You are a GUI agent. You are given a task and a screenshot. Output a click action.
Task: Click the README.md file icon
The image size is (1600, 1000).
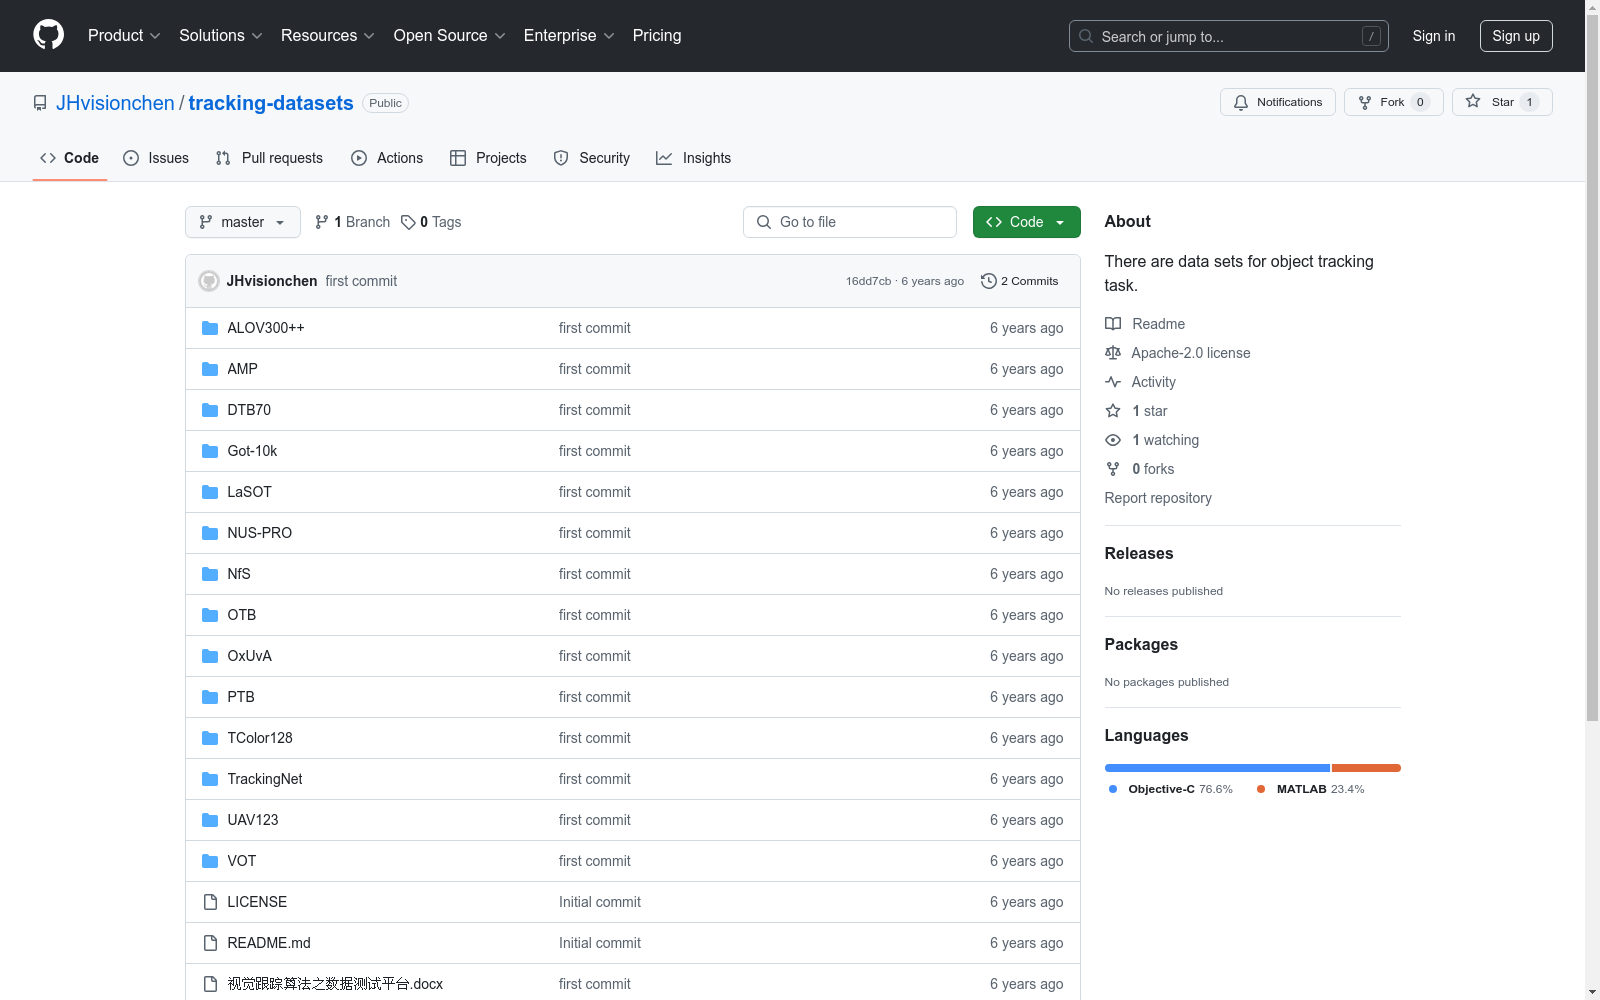(210, 943)
